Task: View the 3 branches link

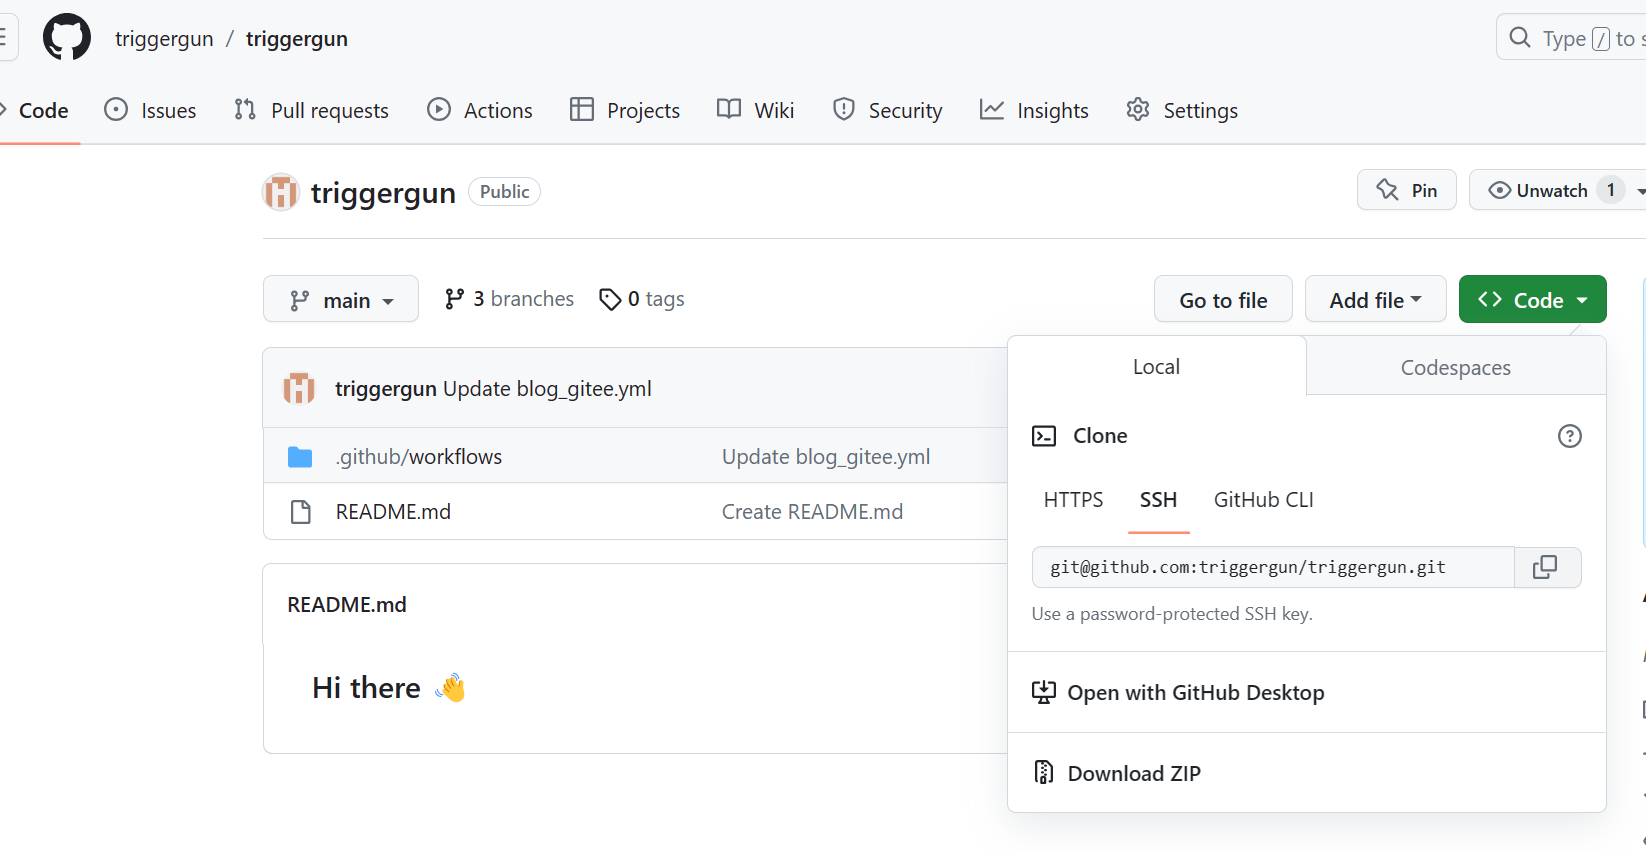Action: coord(510,299)
